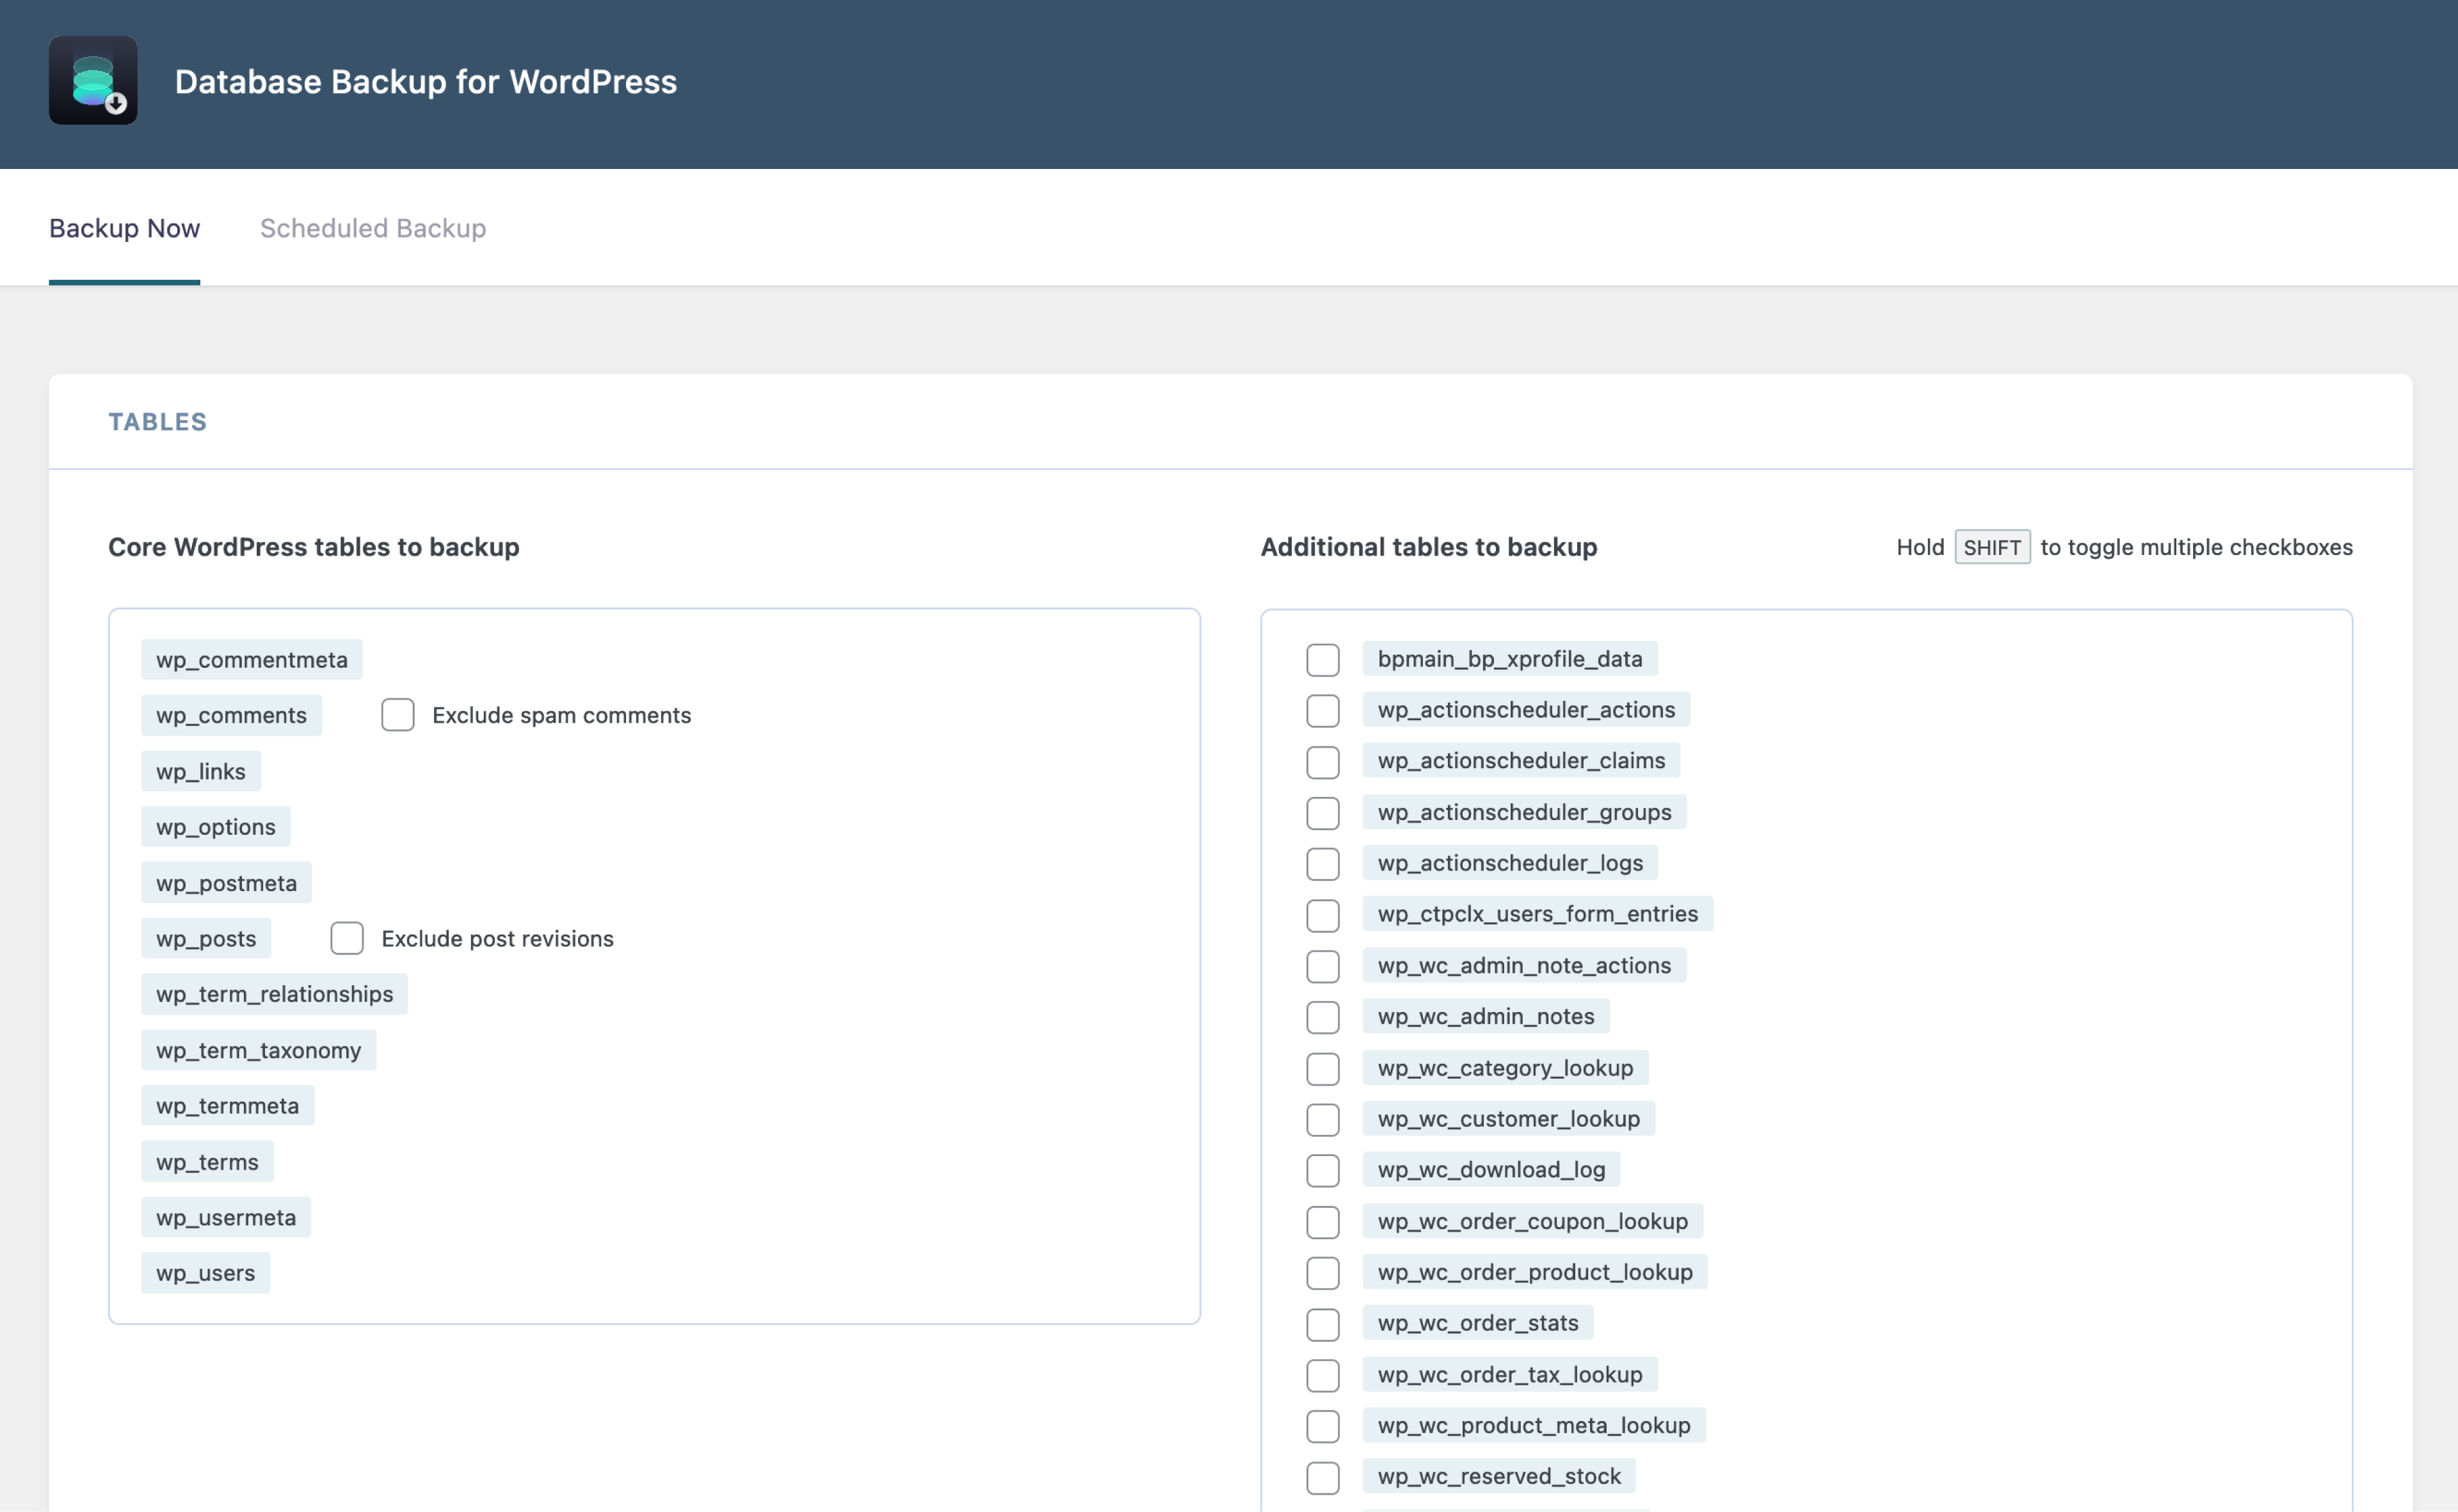Click the wp_term_taxonomy table label
2458x1512 pixels.
(x=258, y=1050)
